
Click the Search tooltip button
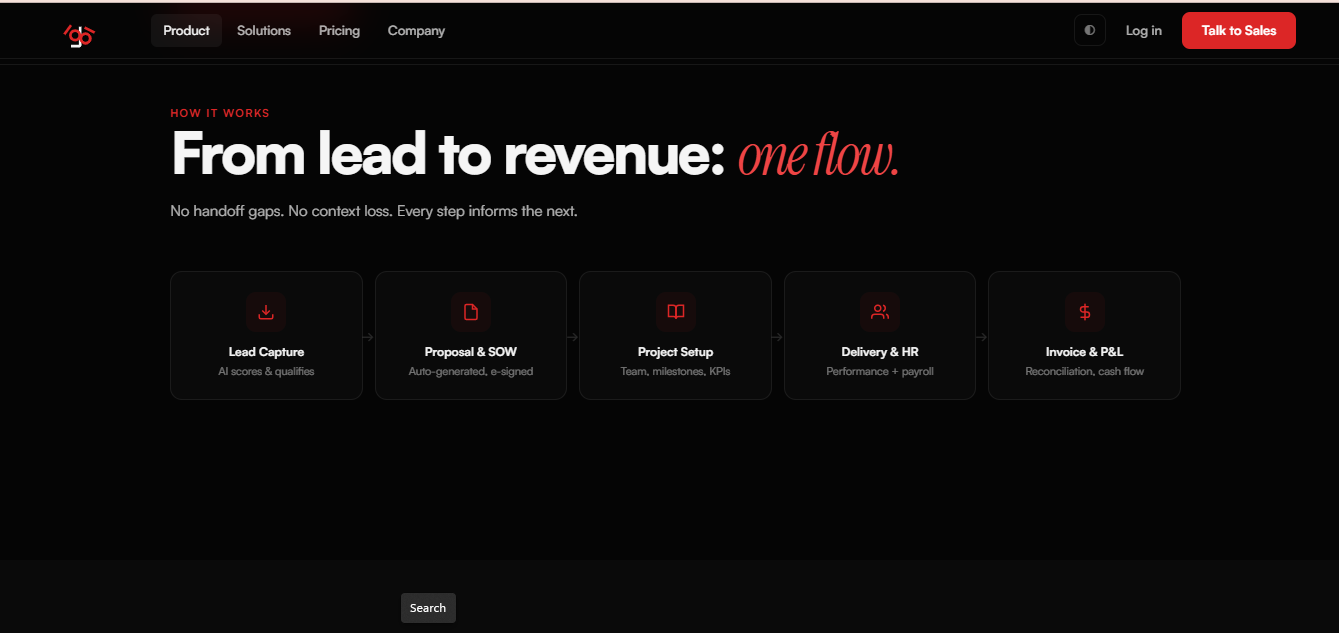(x=428, y=608)
